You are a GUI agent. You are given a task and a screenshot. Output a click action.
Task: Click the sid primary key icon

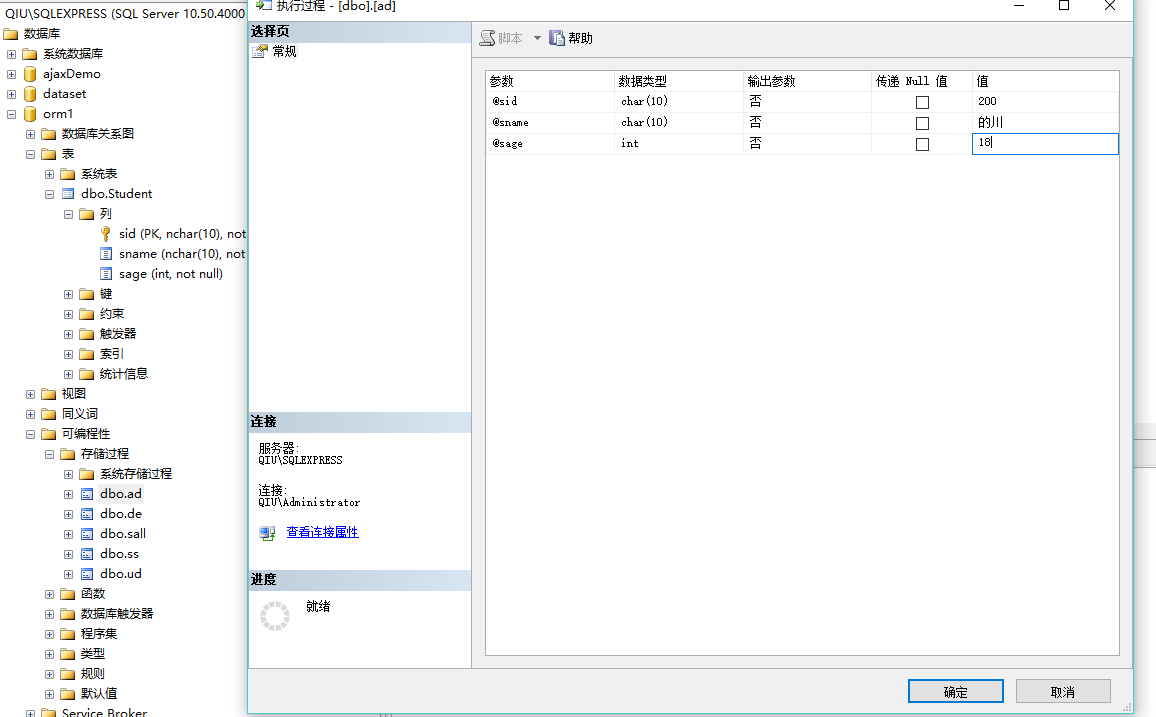coord(106,233)
